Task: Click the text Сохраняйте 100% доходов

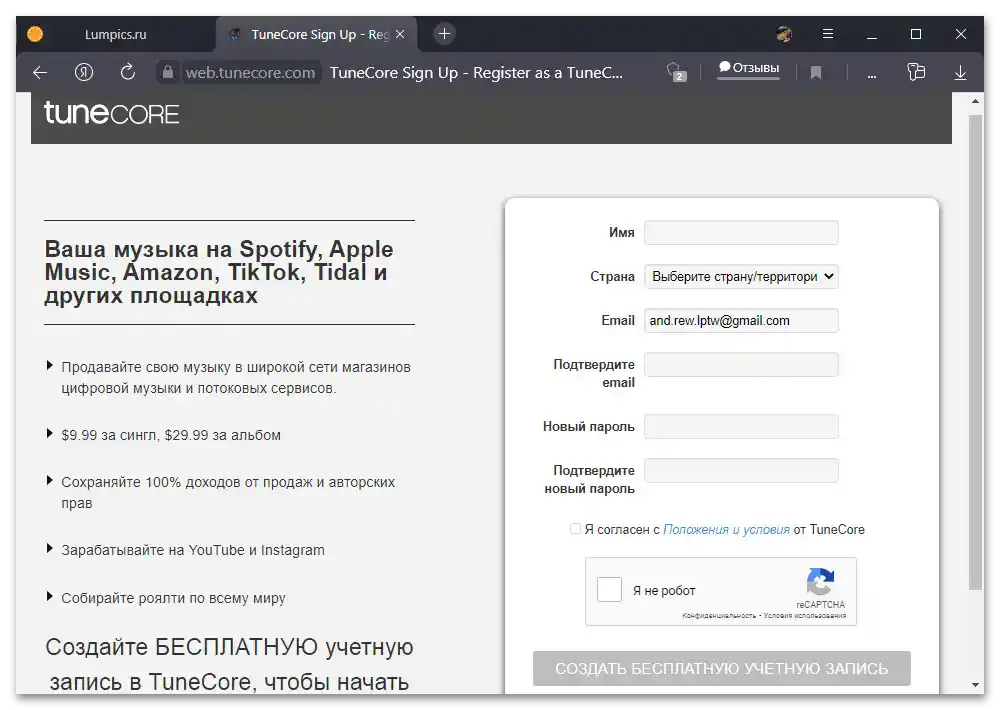Action: point(228,492)
